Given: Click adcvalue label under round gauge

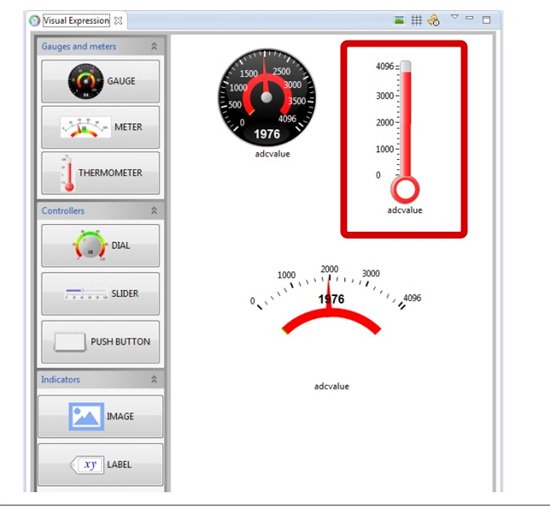Looking at the screenshot, I should click(273, 154).
